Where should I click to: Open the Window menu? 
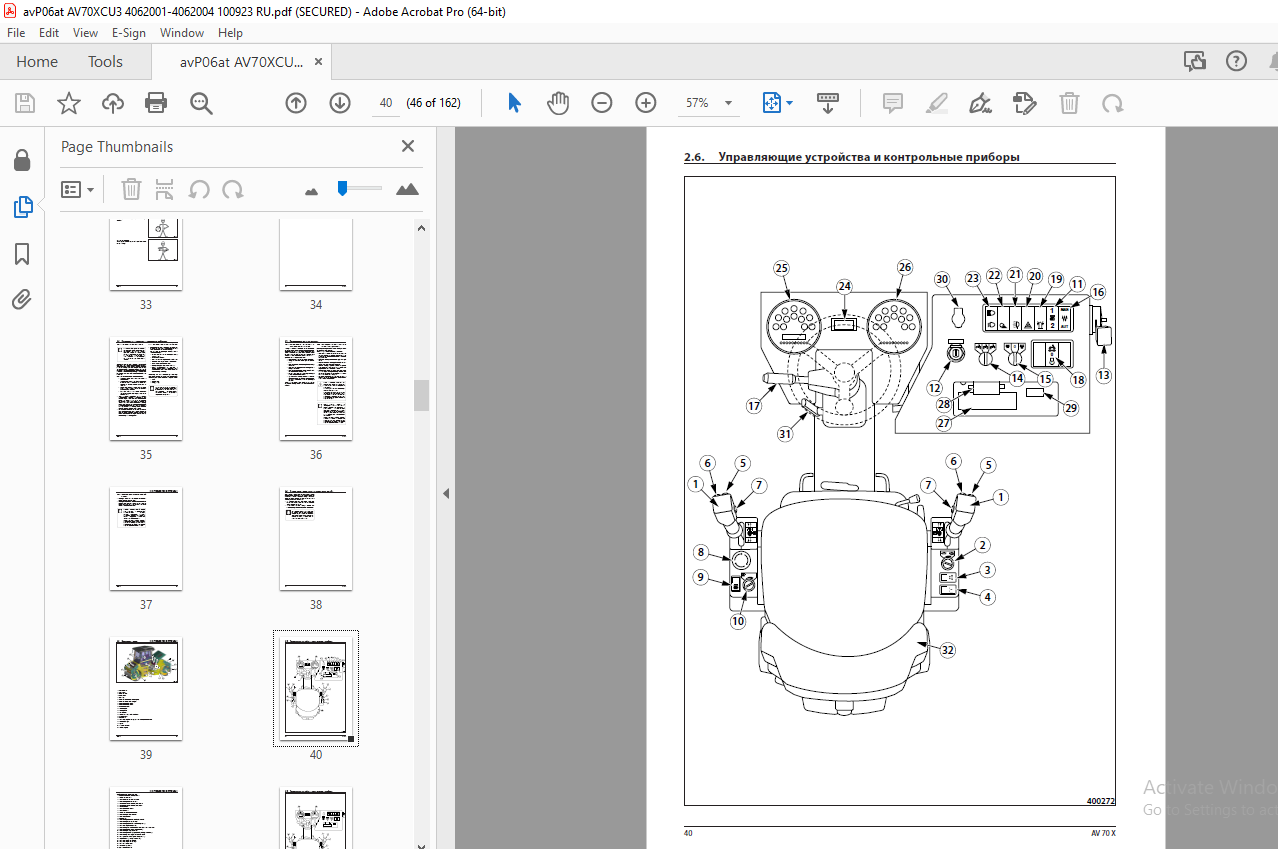[x=182, y=33]
